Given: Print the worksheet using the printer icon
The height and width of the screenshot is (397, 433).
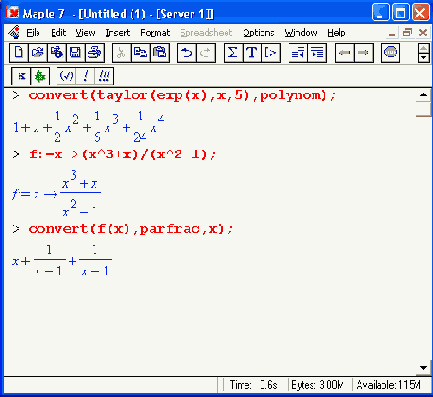Looking at the screenshot, I should (x=95, y=53).
